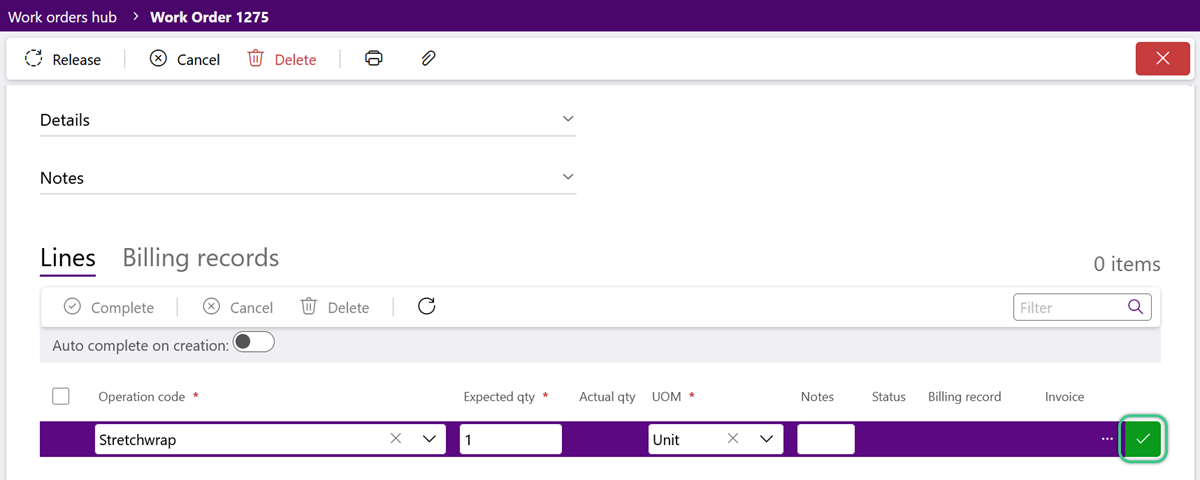The image size is (1200, 480).
Task: Open the row's three-dots more options
Action: click(x=1107, y=439)
